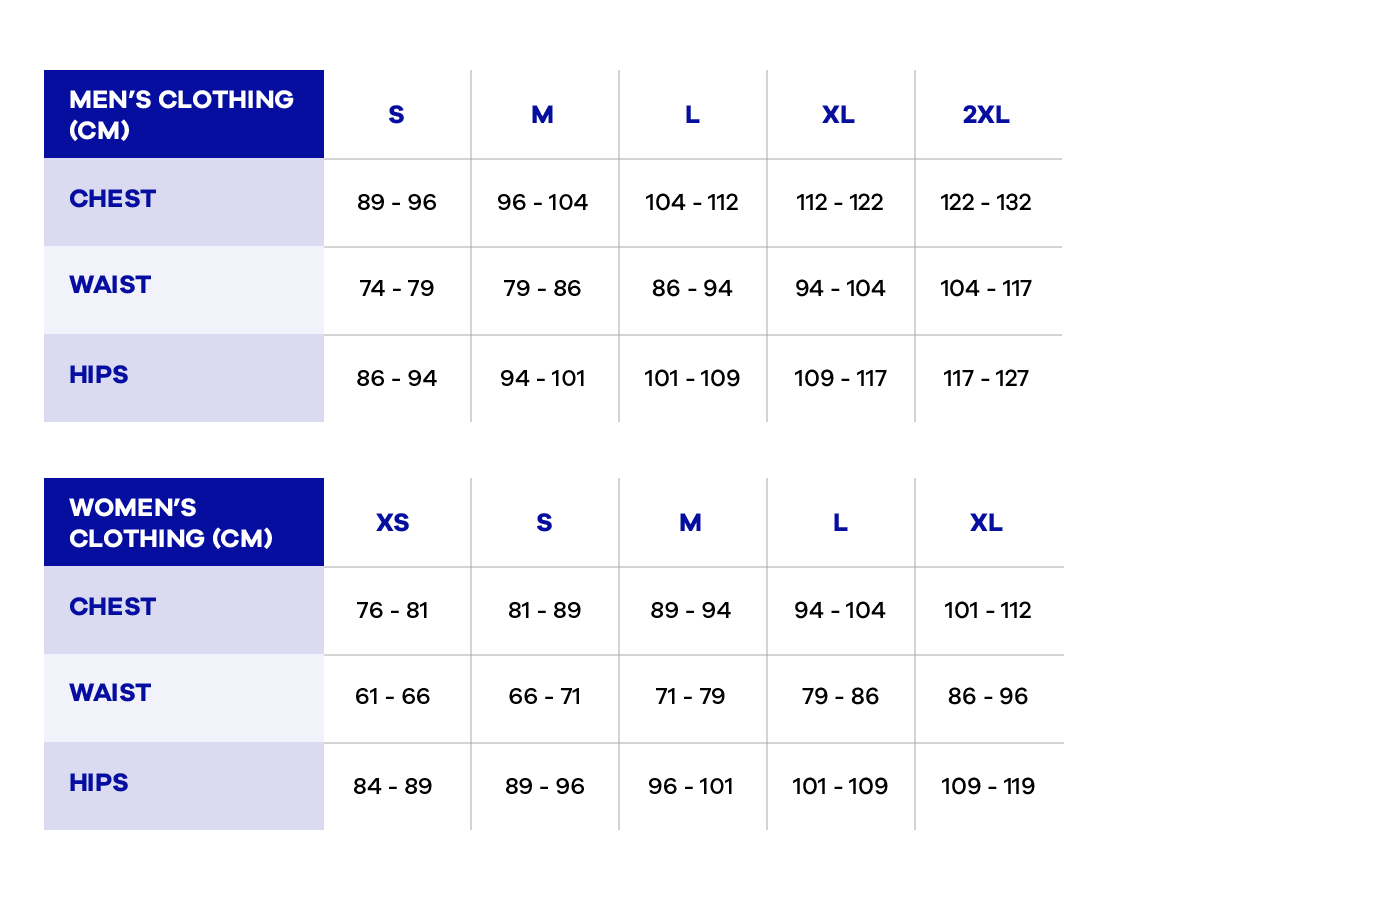Click the women's hips value 89 - 96

(544, 786)
